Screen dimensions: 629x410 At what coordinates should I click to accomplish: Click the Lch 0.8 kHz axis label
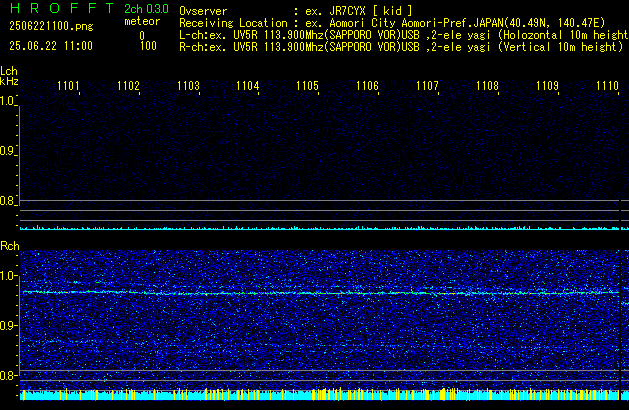tap(8, 201)
